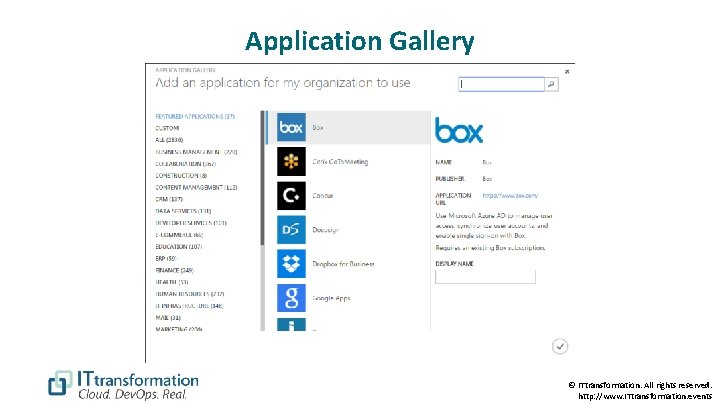The height and width of the screenshot is (405, 720).
Task: Click the app list scrollbar thumb
Action: (x=262, y=178)
